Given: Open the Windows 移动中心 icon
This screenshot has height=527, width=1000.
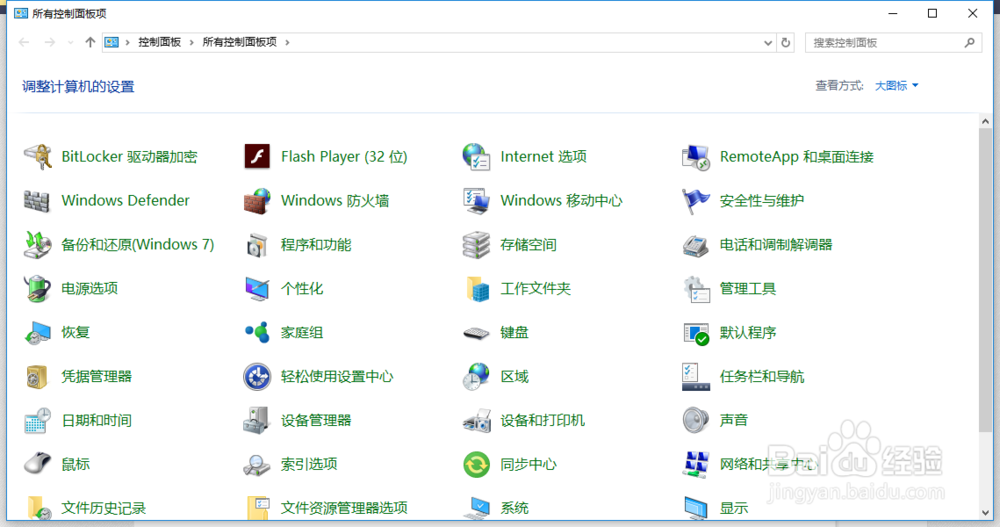Looking at the screenshot, I should [476, 200].
